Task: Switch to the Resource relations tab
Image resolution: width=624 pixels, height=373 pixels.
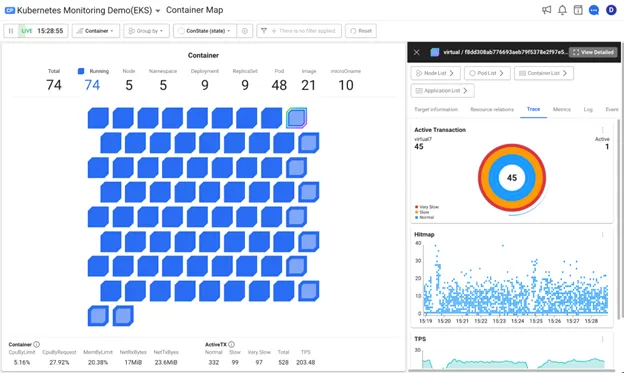Action: pyautogui.click(x=492, y=109)
